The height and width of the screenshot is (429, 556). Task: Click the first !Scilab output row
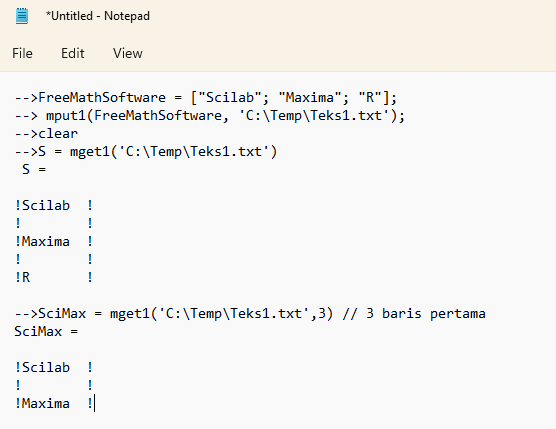coord(54,206)
